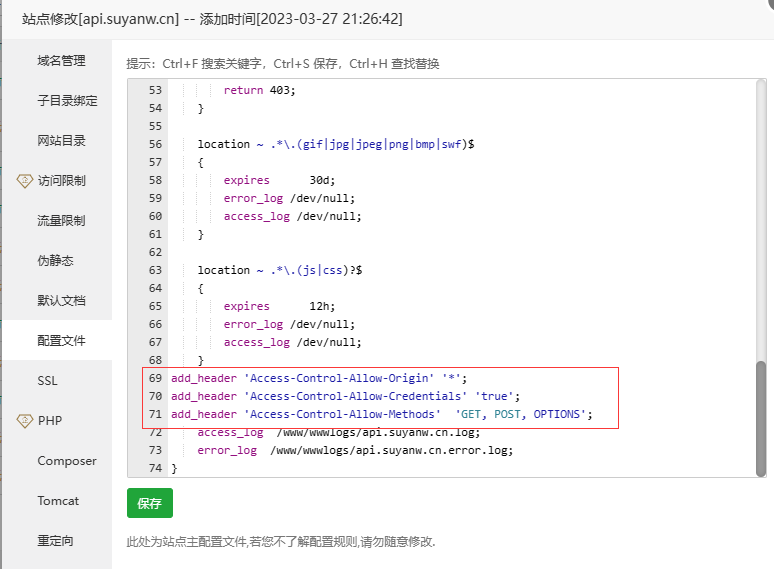Image resolution: width=774 pixels, height=569 pixels.
Task: Click the 配置文件 tab
Action: (x=61, y=341)
